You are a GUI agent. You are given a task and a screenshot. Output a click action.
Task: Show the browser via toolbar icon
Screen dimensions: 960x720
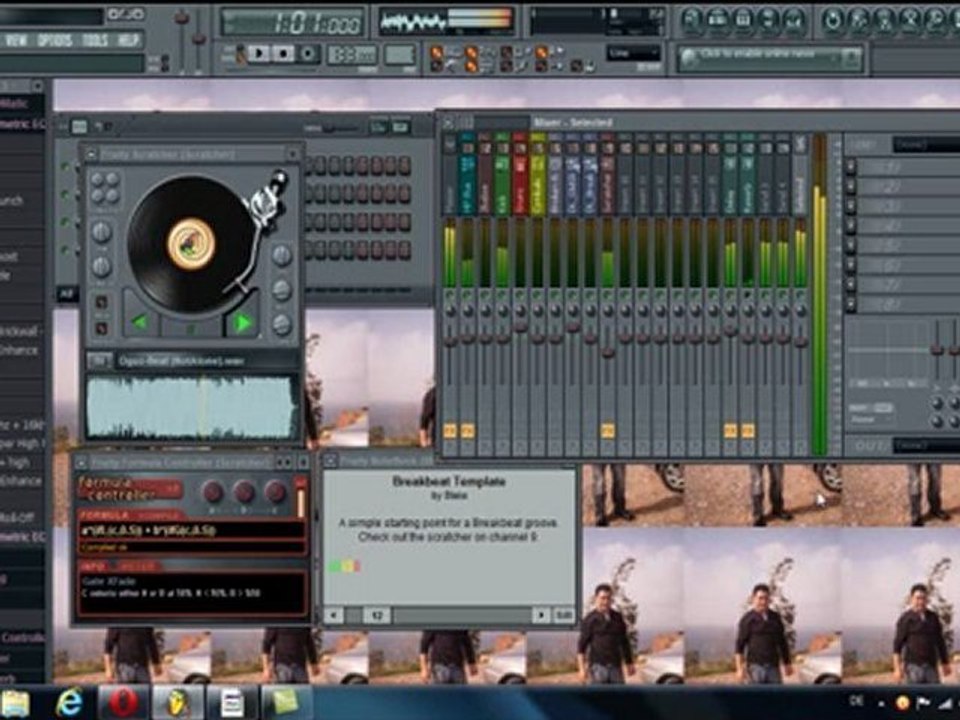(x=768, y=20)
